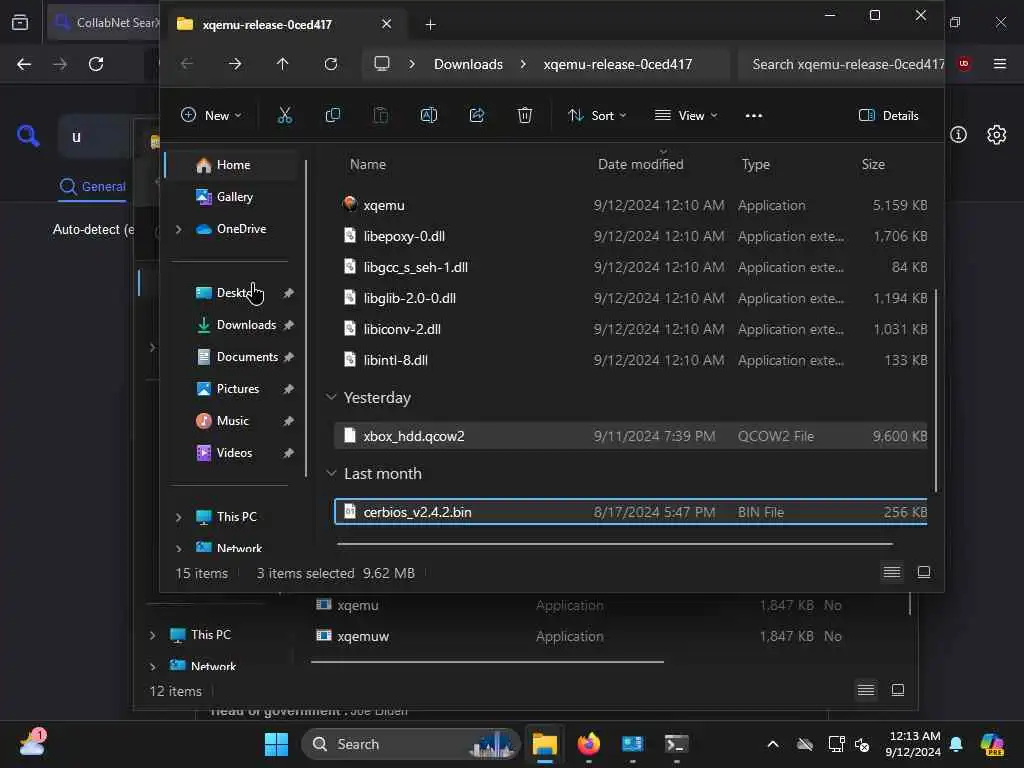
Task: Select xqemuw in the background Explorer window
Action: [362, 637]
